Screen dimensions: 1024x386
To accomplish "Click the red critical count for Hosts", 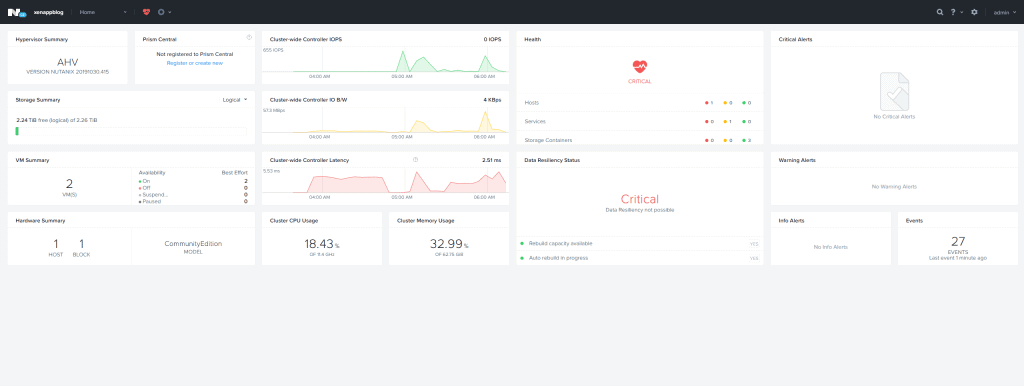I will click(x=709, y=103).
